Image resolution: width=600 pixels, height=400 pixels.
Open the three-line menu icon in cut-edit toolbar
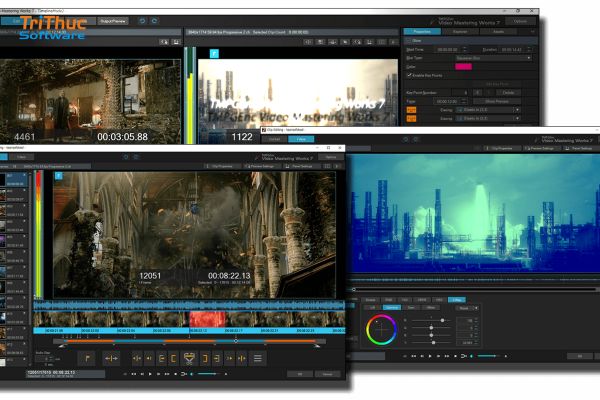tap(258, 359)
